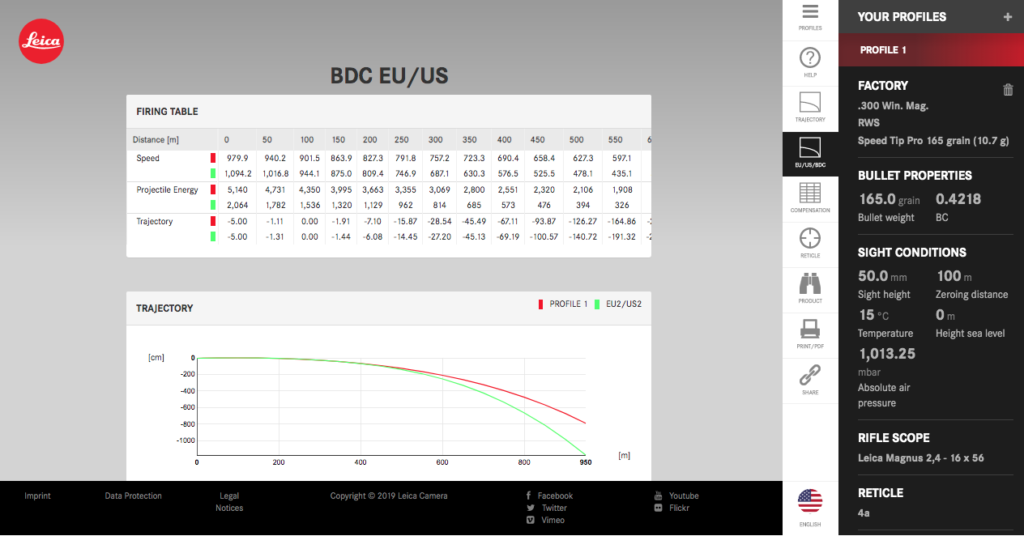
Task: Click the Twitter link text
Action: [554, 508]
